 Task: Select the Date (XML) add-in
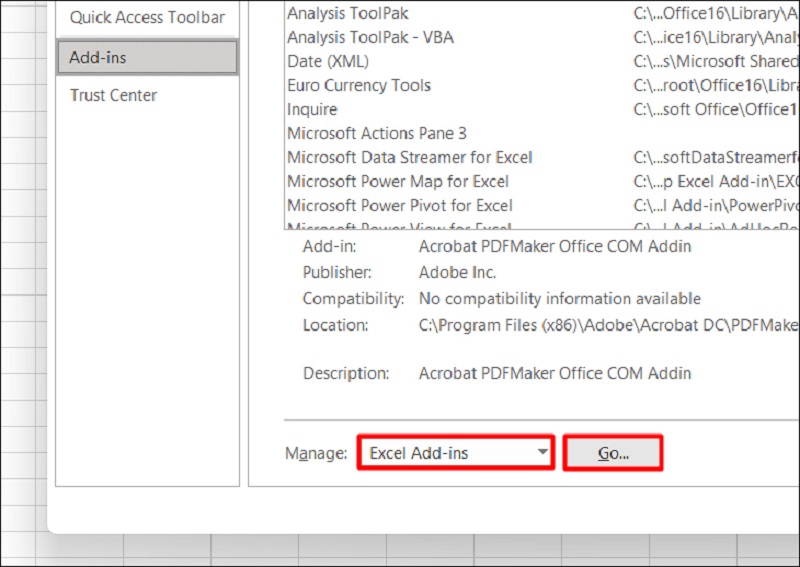(x=327, y=62)
